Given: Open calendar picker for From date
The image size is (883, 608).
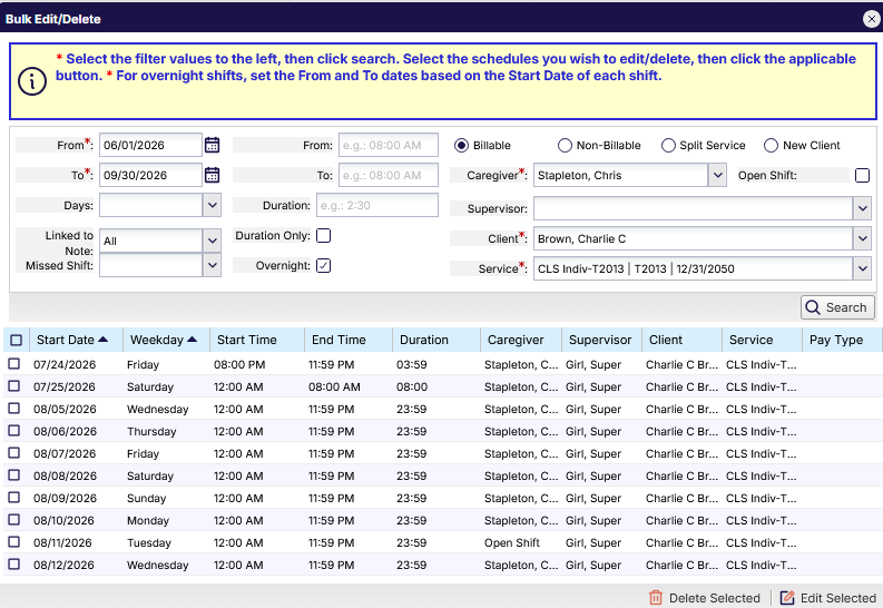Looking at the screenshot, I should [212, 145].
